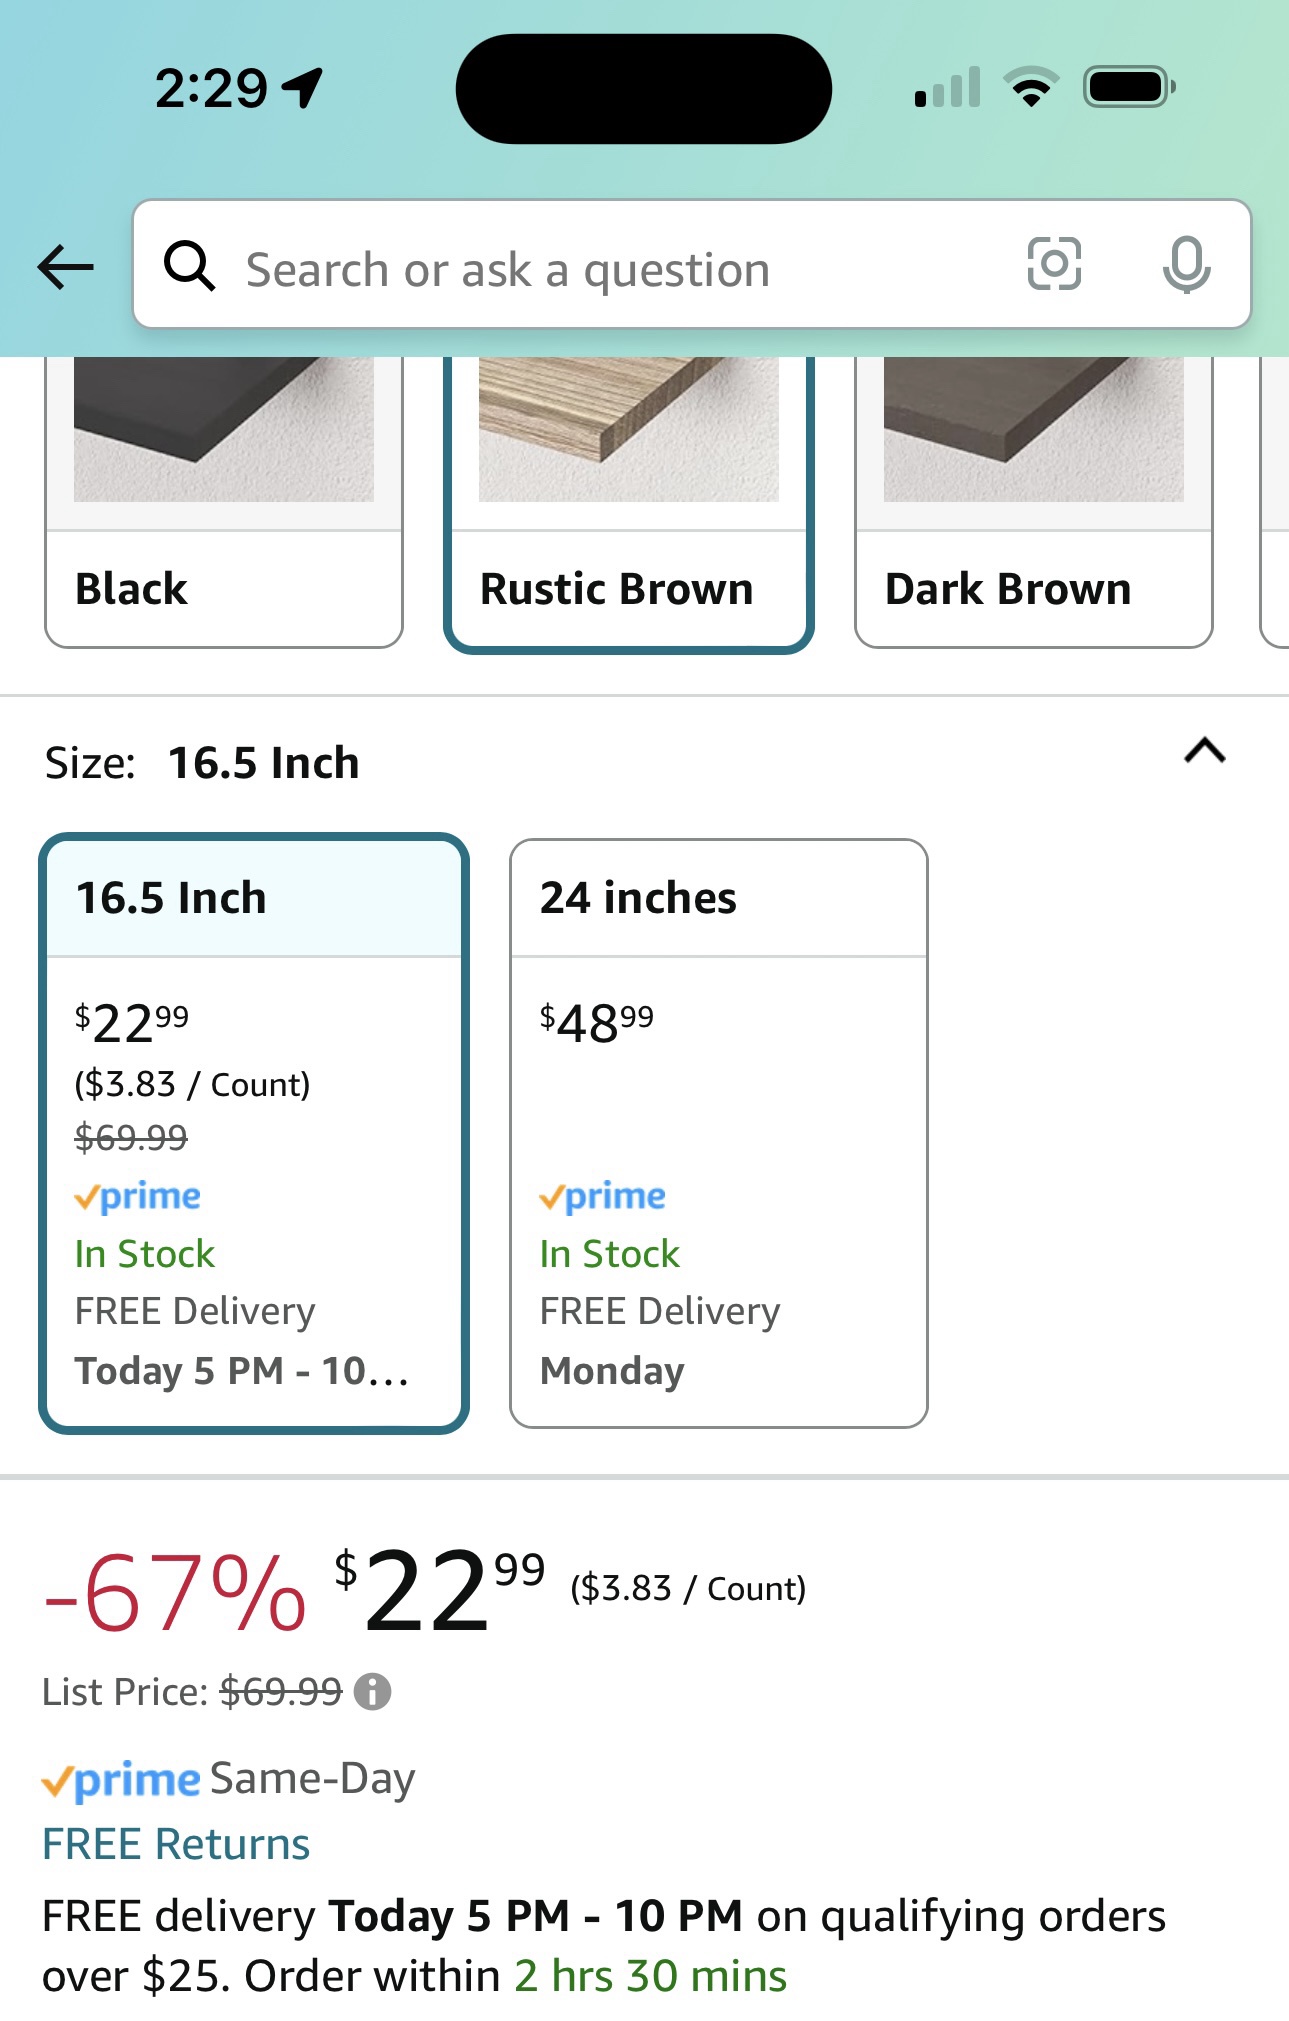
Task: Tap the microphone voice search icon
Action: 1186,265
